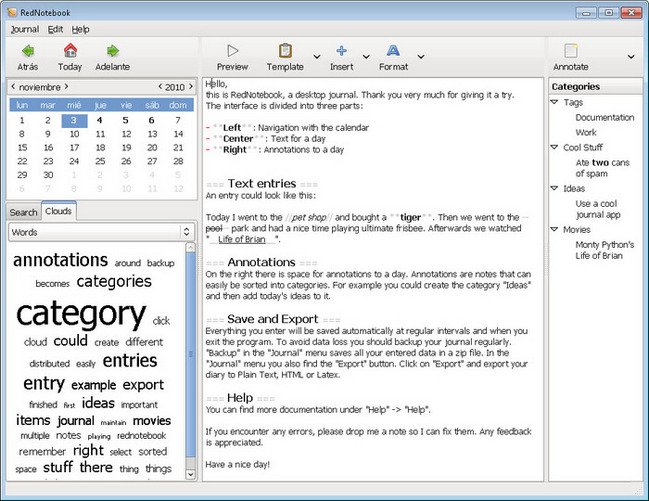
Task: Click the cloud scrollbar down arrow
Action: coord(190,474)
